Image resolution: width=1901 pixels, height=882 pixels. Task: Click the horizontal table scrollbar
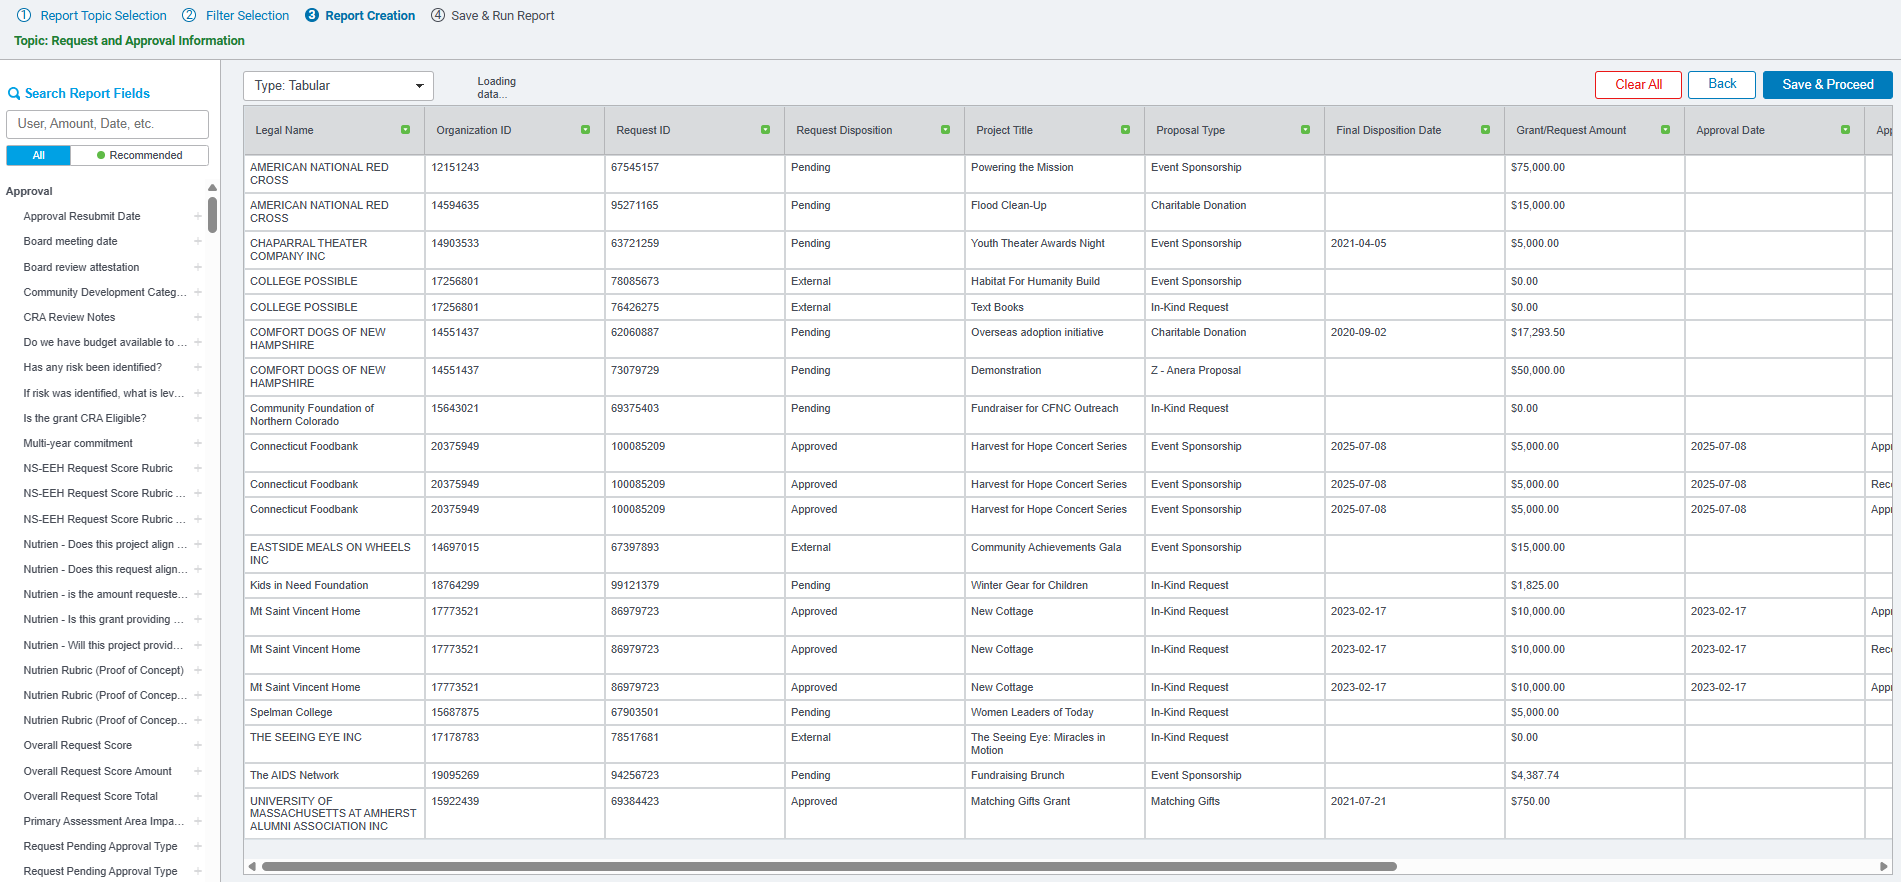coord(828,866)
